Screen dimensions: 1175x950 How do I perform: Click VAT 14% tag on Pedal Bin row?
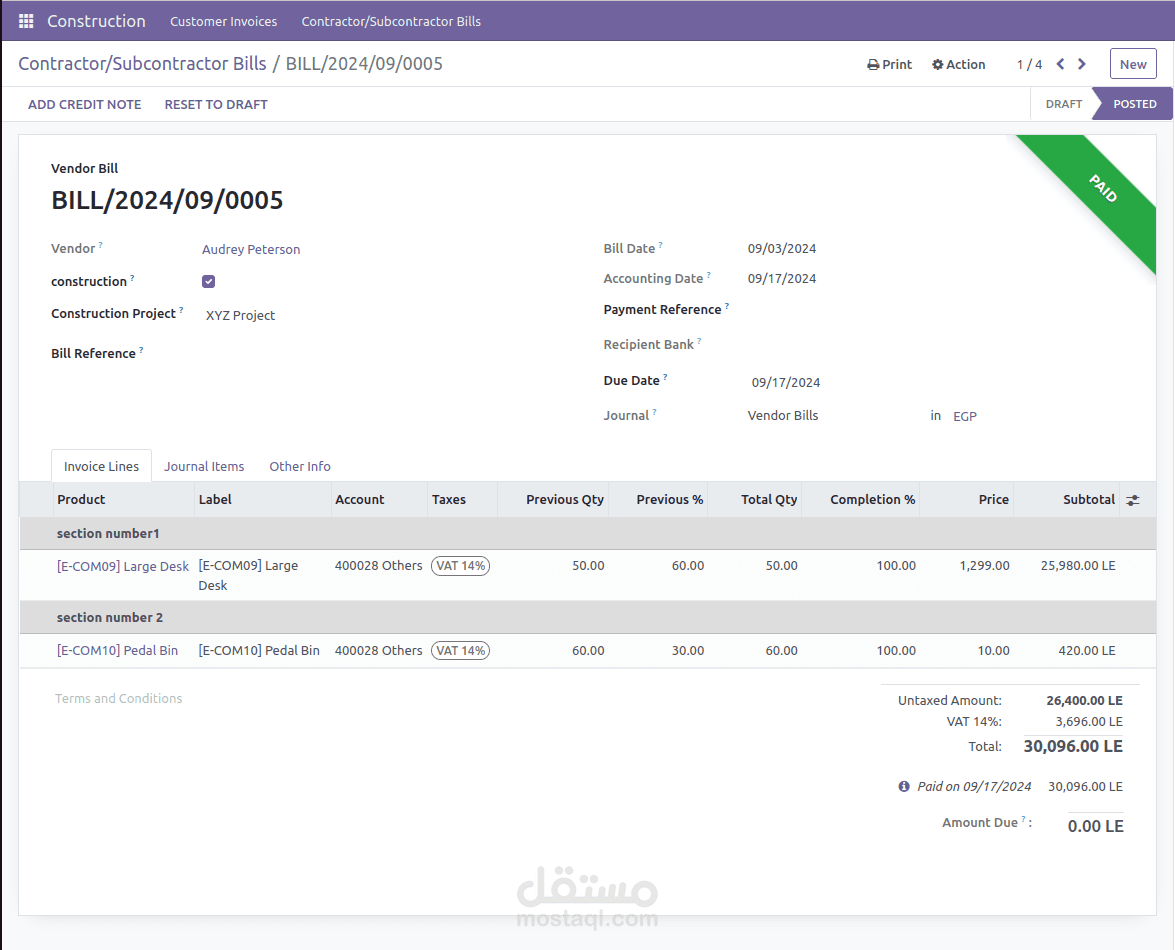click(x=460, y=650)
